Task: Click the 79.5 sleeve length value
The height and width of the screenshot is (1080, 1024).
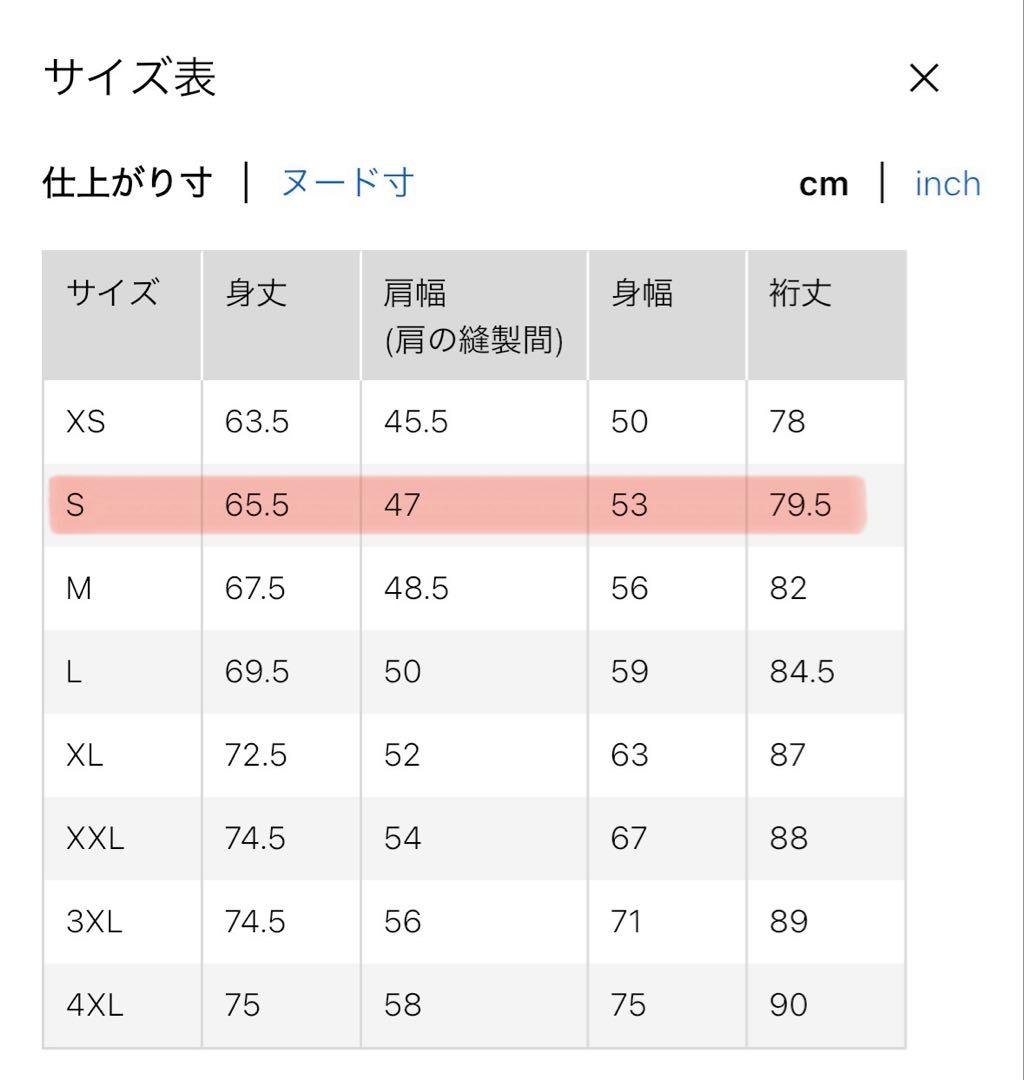Action: [800, 505]
